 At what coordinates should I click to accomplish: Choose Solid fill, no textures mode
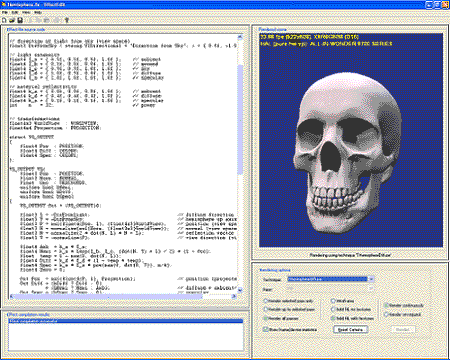tap(351, 309)
